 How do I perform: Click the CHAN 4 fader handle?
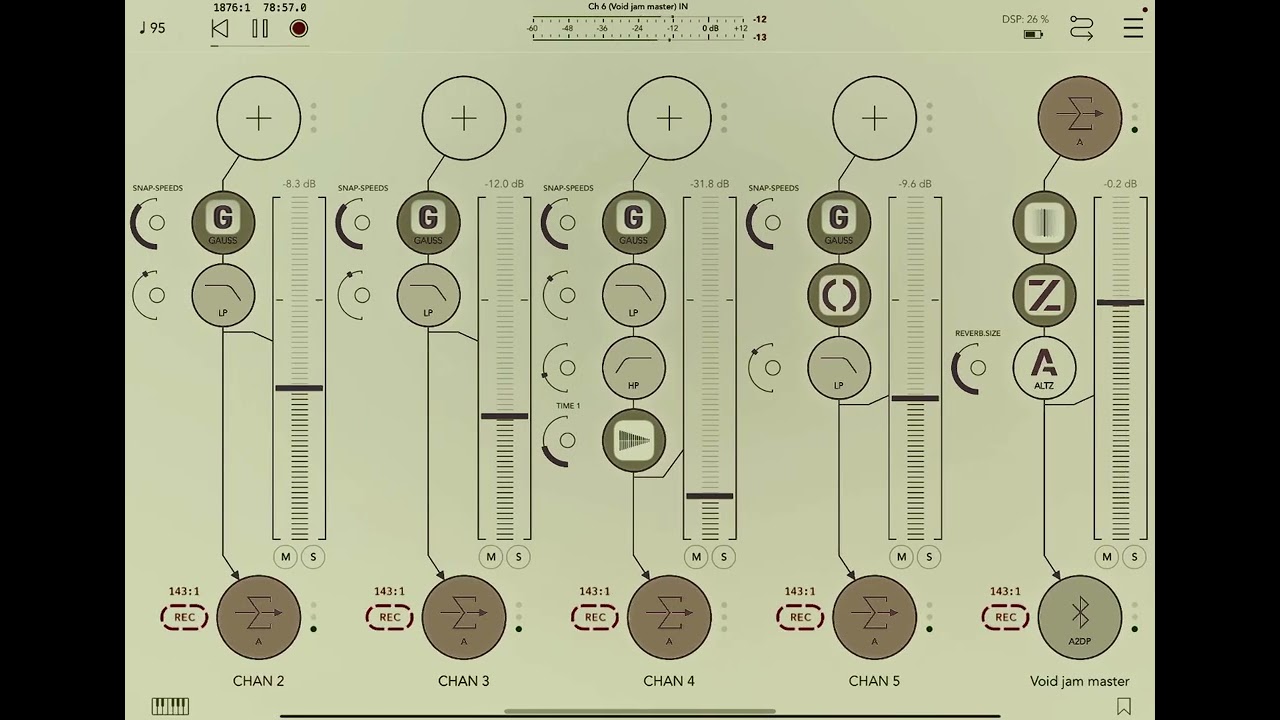pyautogui.click(x=710, y=496)
